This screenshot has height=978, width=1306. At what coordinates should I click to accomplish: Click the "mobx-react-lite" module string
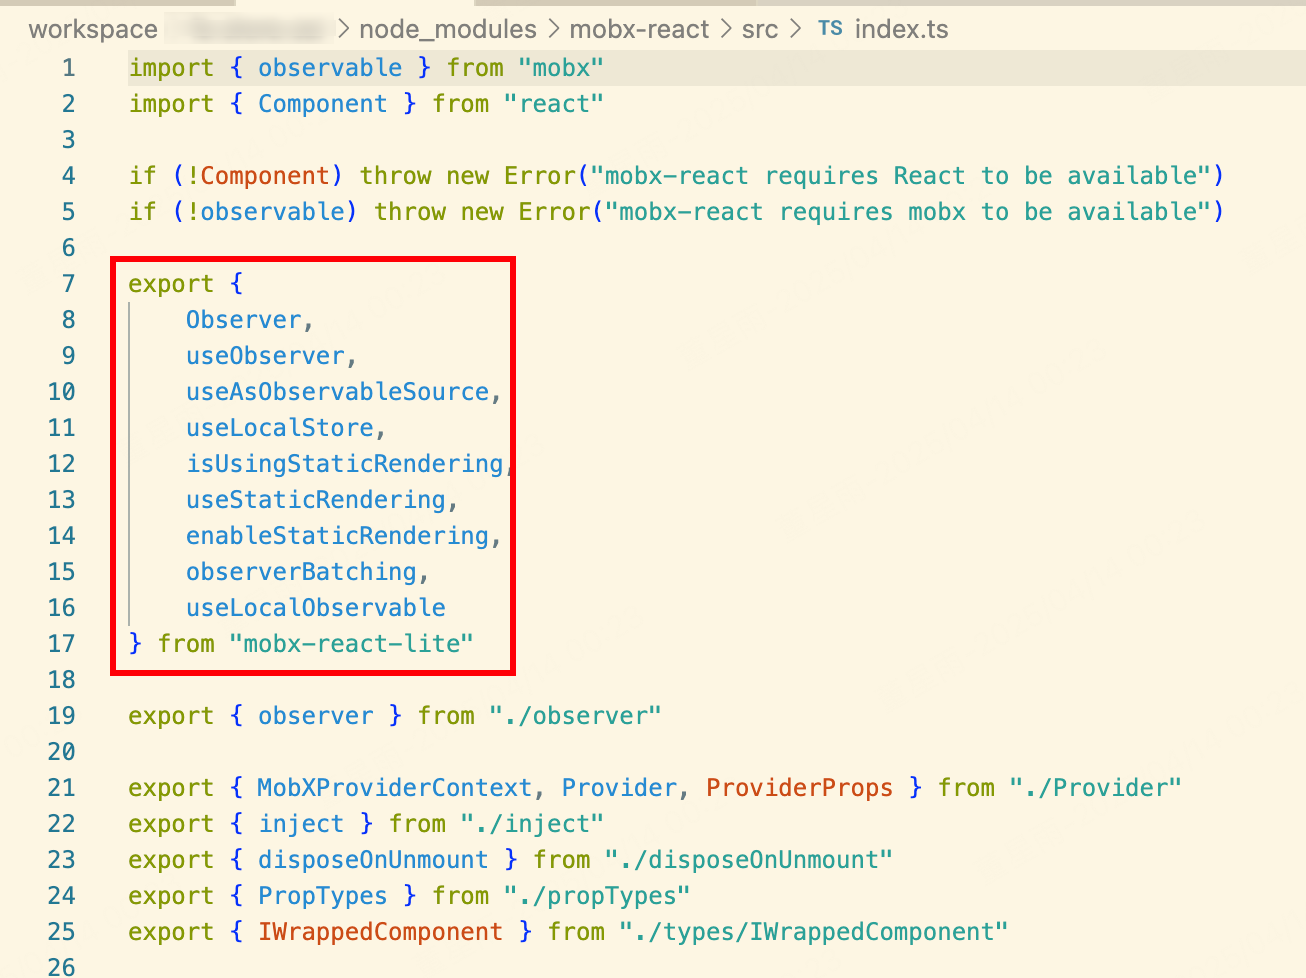click(352, 644)
